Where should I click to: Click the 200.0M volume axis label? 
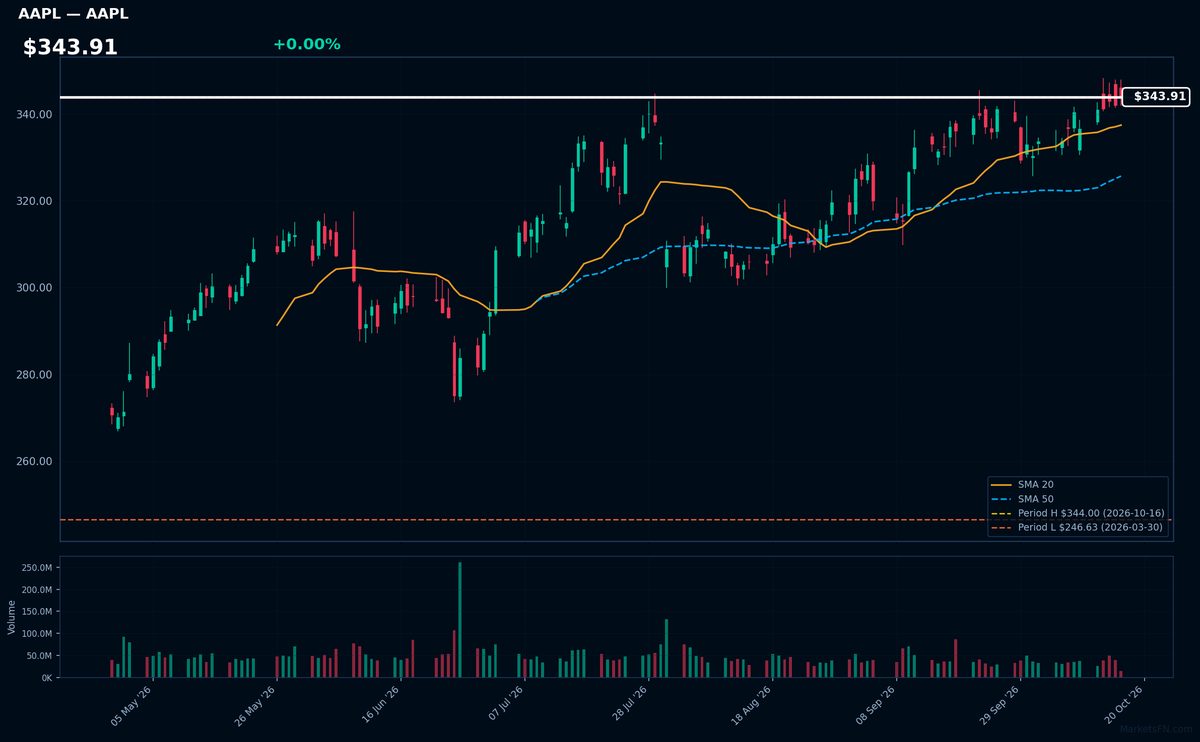coord(37,590)
